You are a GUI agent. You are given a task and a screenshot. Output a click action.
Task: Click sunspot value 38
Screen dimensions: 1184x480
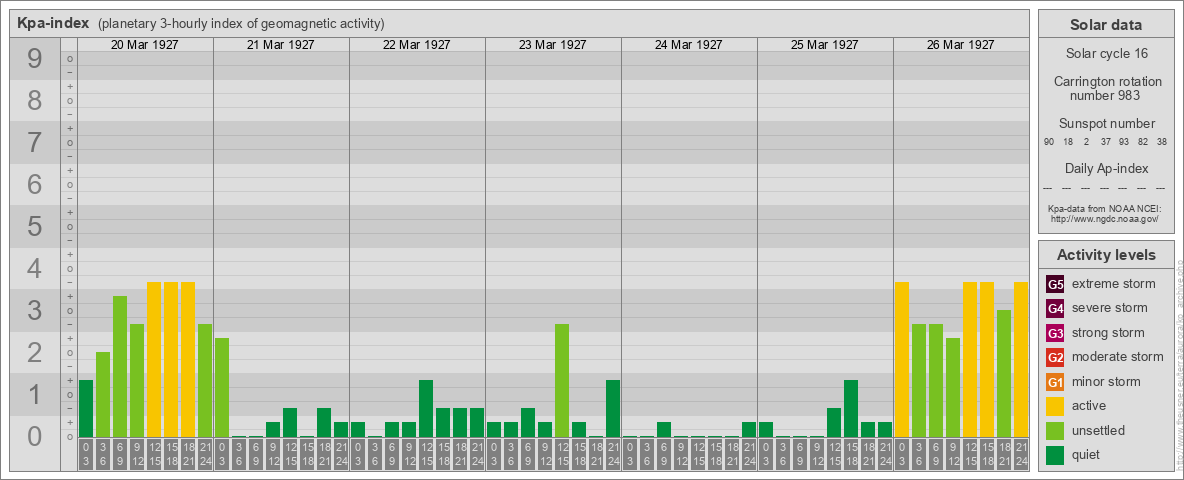coord(1161,143)
